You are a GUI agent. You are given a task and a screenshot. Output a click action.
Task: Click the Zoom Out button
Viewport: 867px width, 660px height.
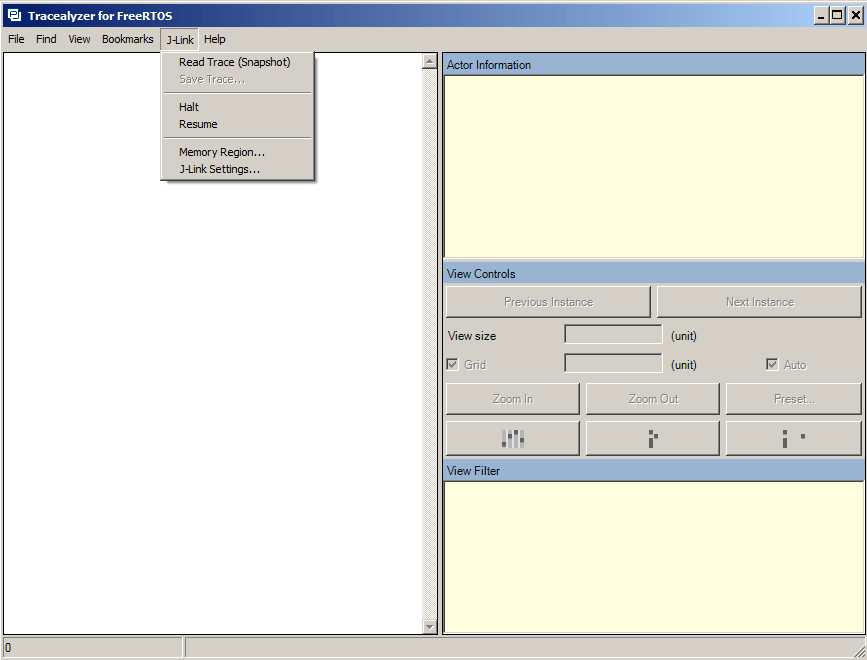pos(652,399)
